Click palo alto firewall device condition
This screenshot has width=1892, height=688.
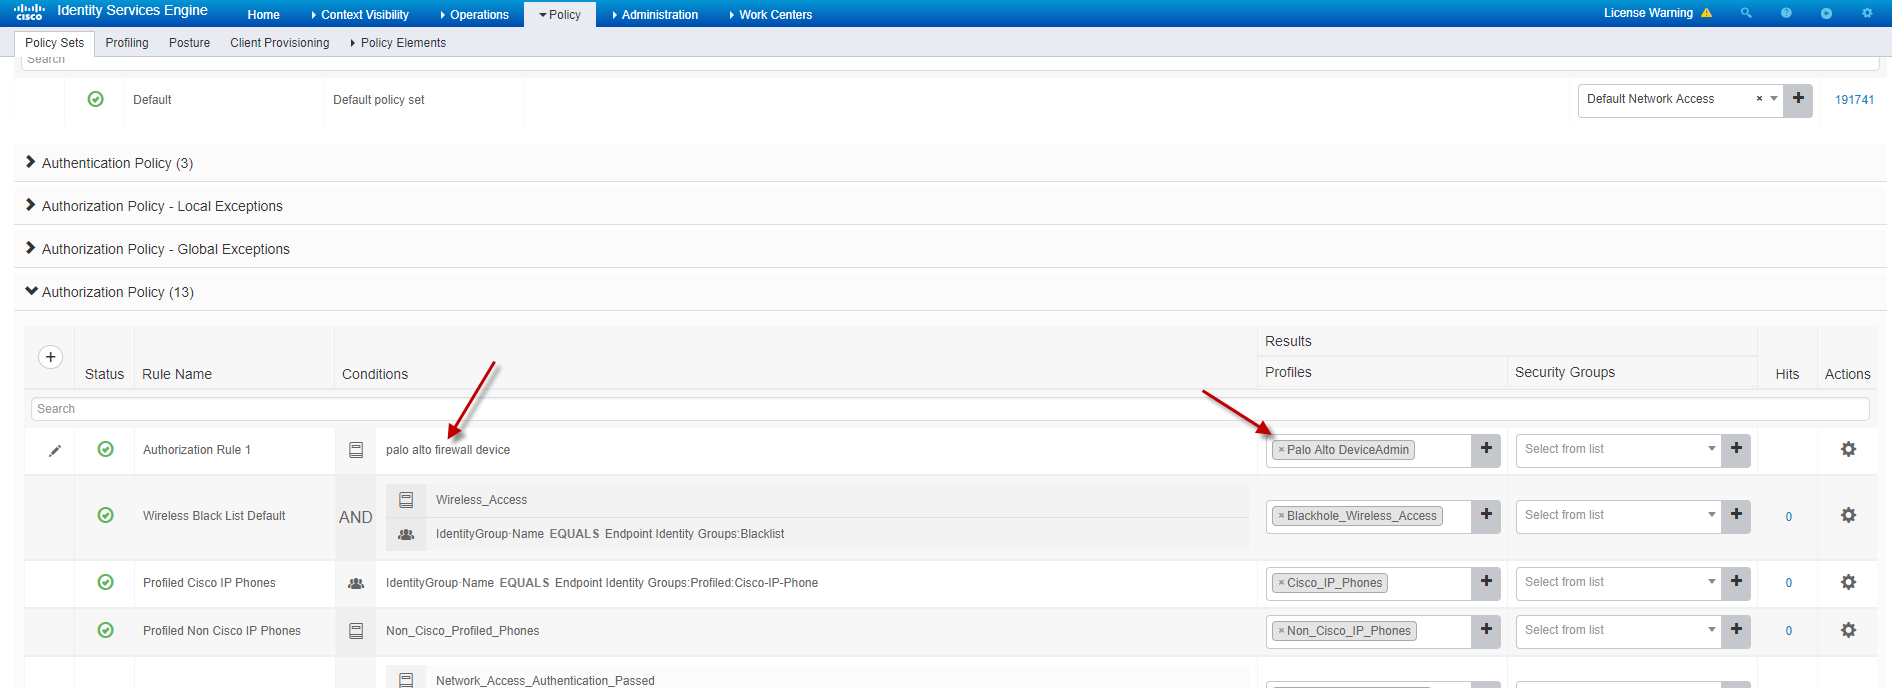pyautogui.click(x=448, y=450)
